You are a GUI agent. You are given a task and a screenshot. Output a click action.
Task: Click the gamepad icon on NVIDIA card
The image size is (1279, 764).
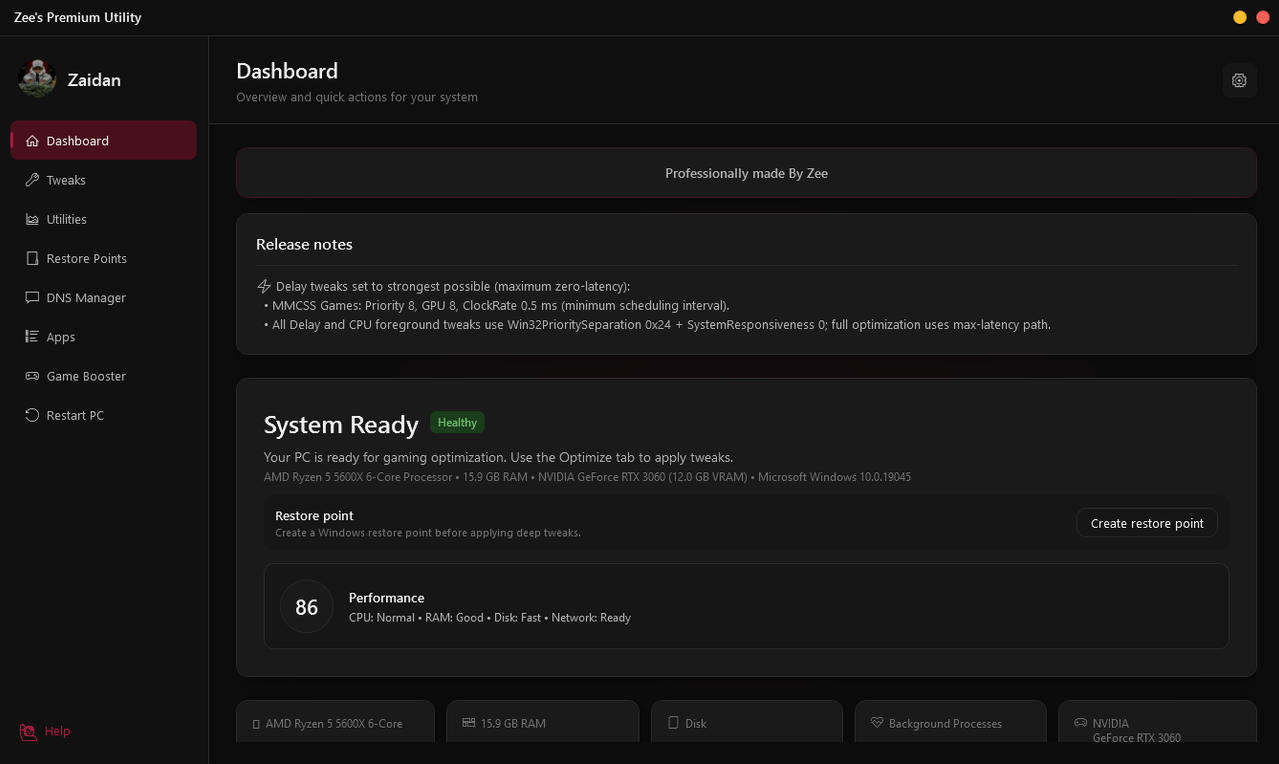tap(1081, 723)
